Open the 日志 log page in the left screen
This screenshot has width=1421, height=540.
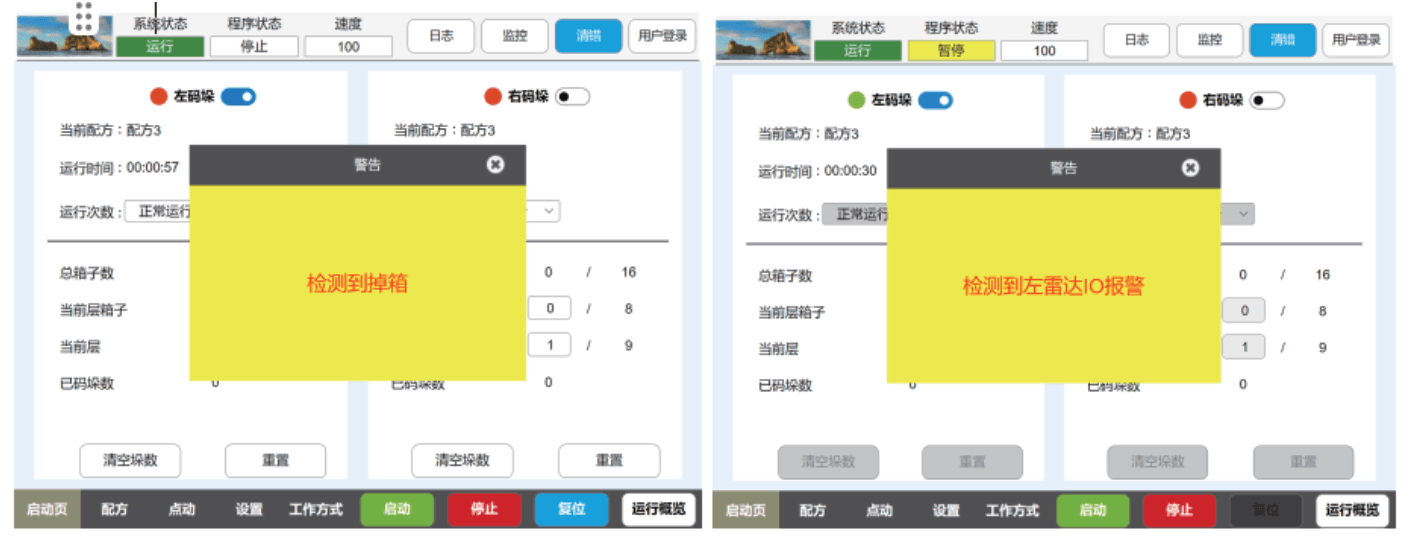point(441,36)
